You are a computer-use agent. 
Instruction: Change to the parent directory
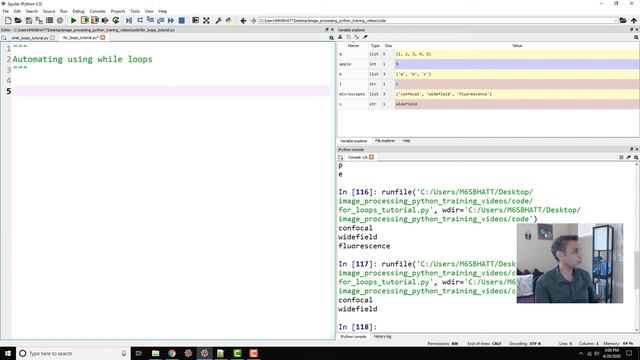633,20
